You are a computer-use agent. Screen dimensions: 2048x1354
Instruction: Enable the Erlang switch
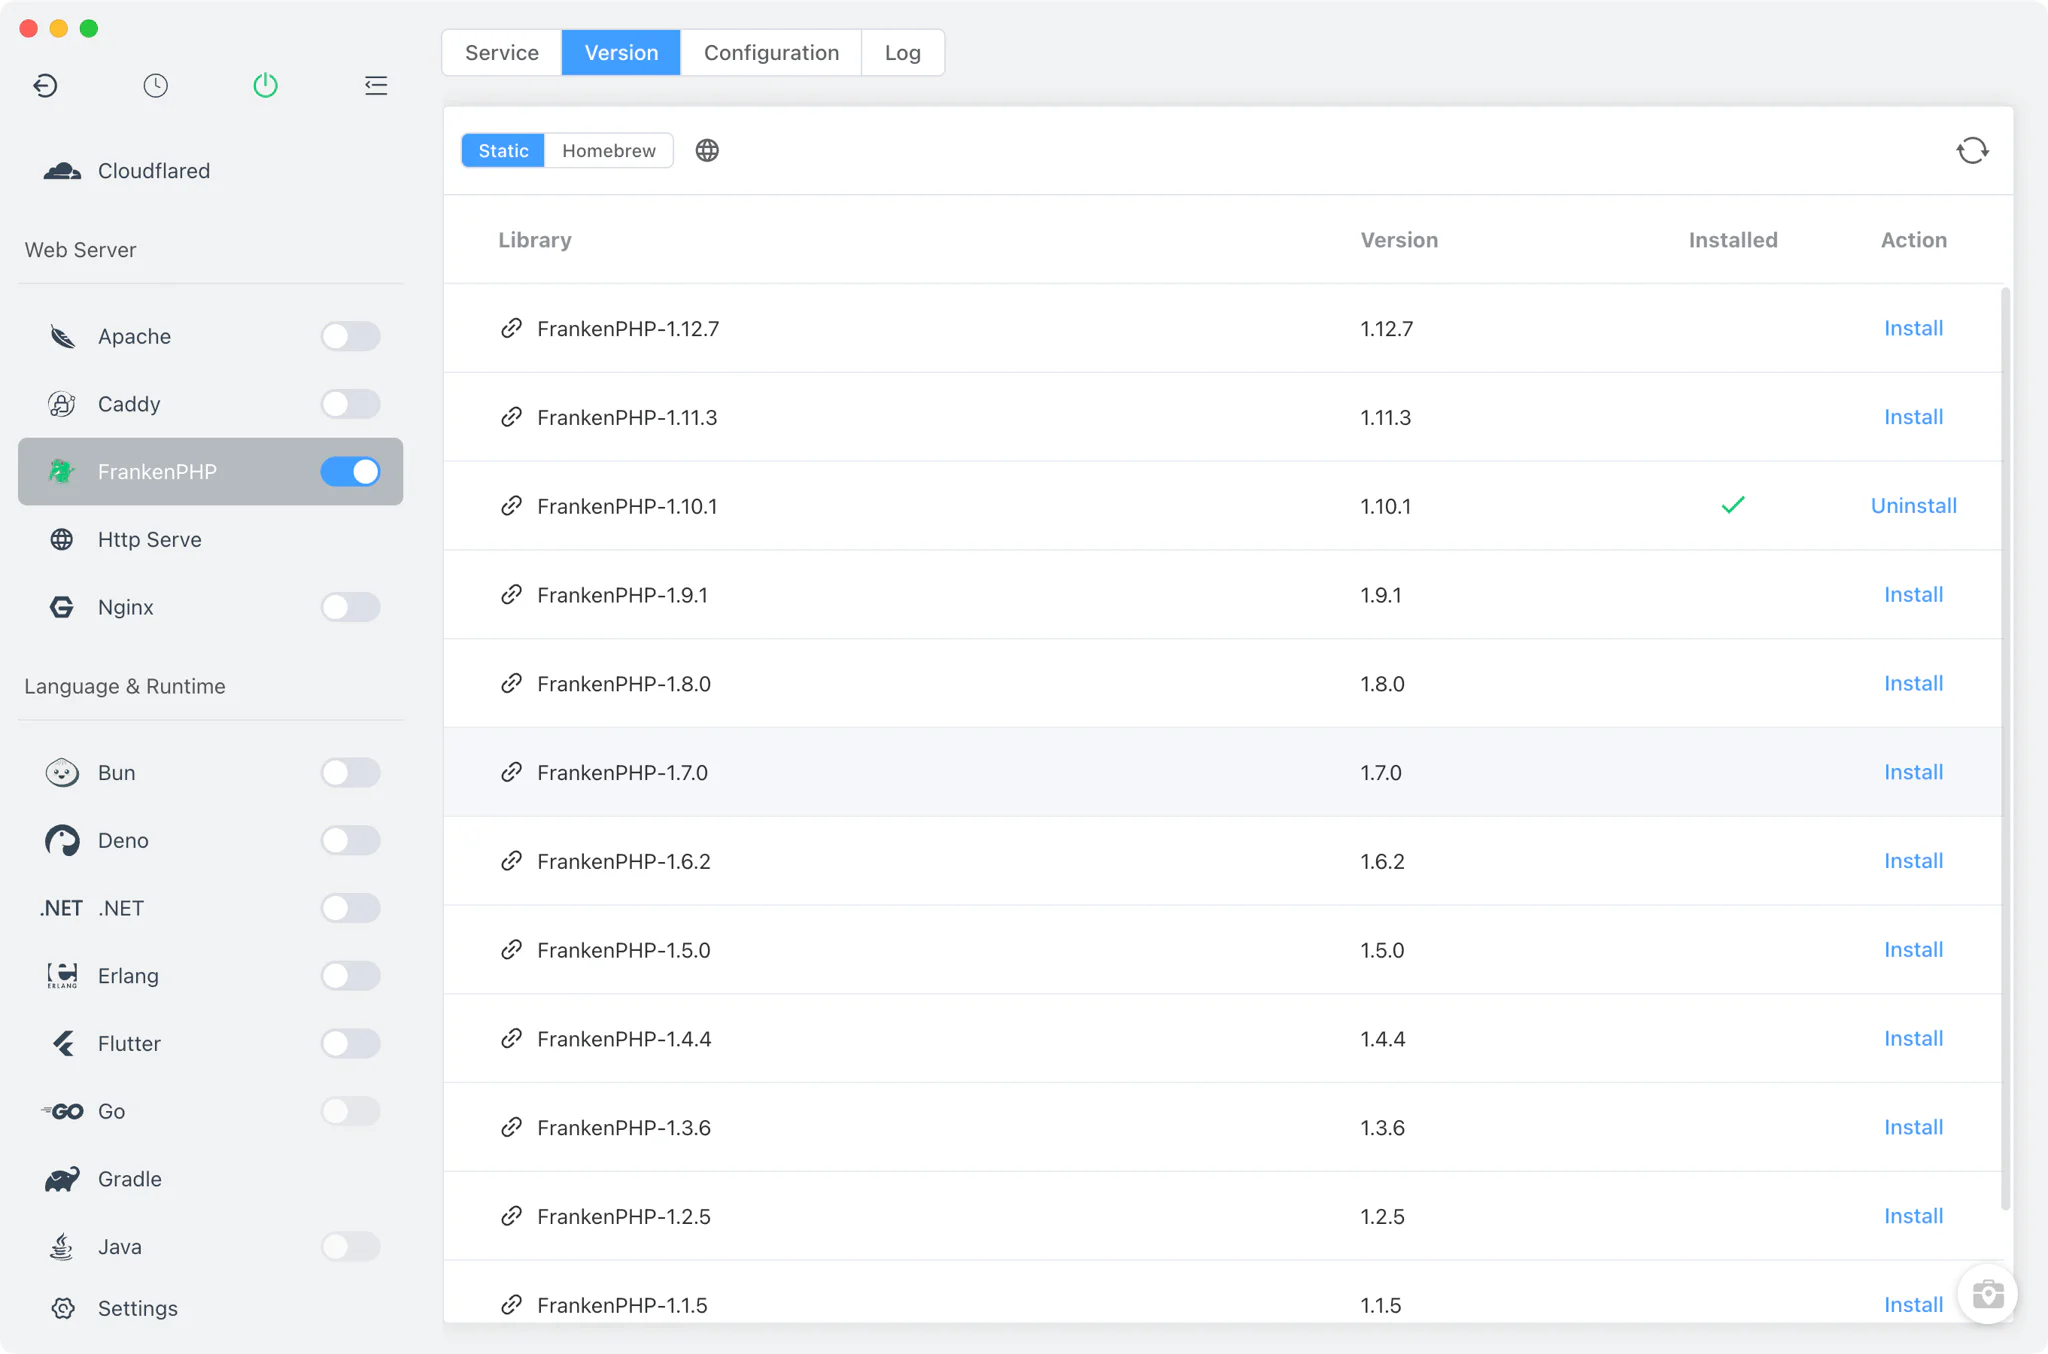coord(350,976)
